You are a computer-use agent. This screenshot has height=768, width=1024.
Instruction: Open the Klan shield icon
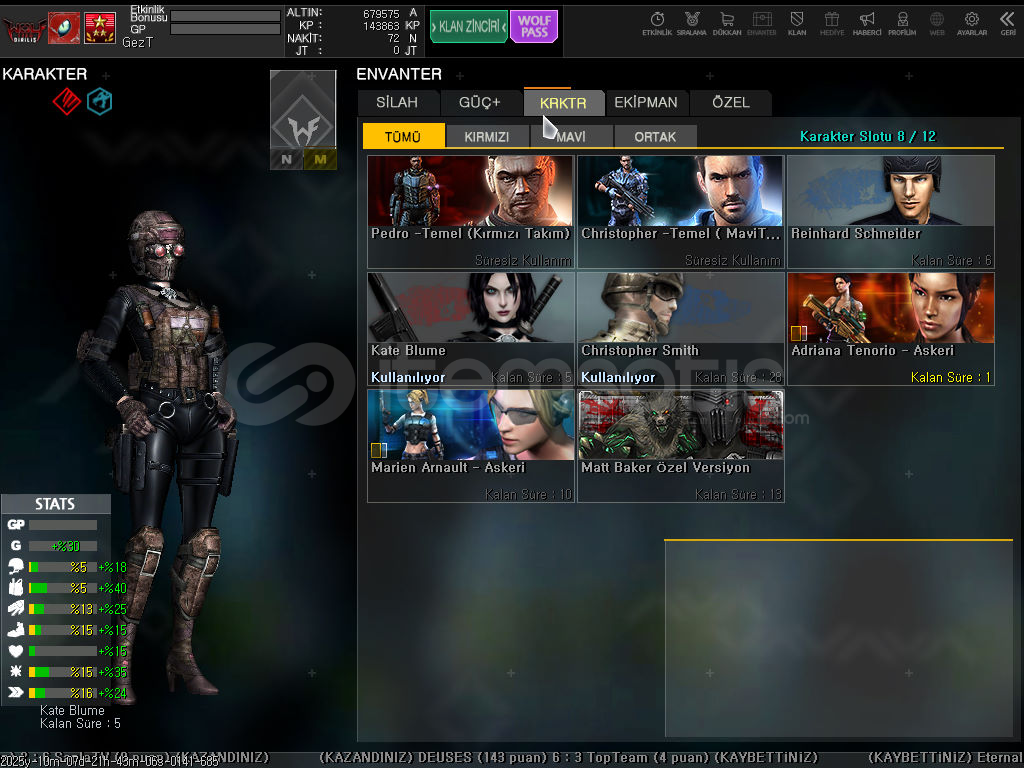(797, 21)
